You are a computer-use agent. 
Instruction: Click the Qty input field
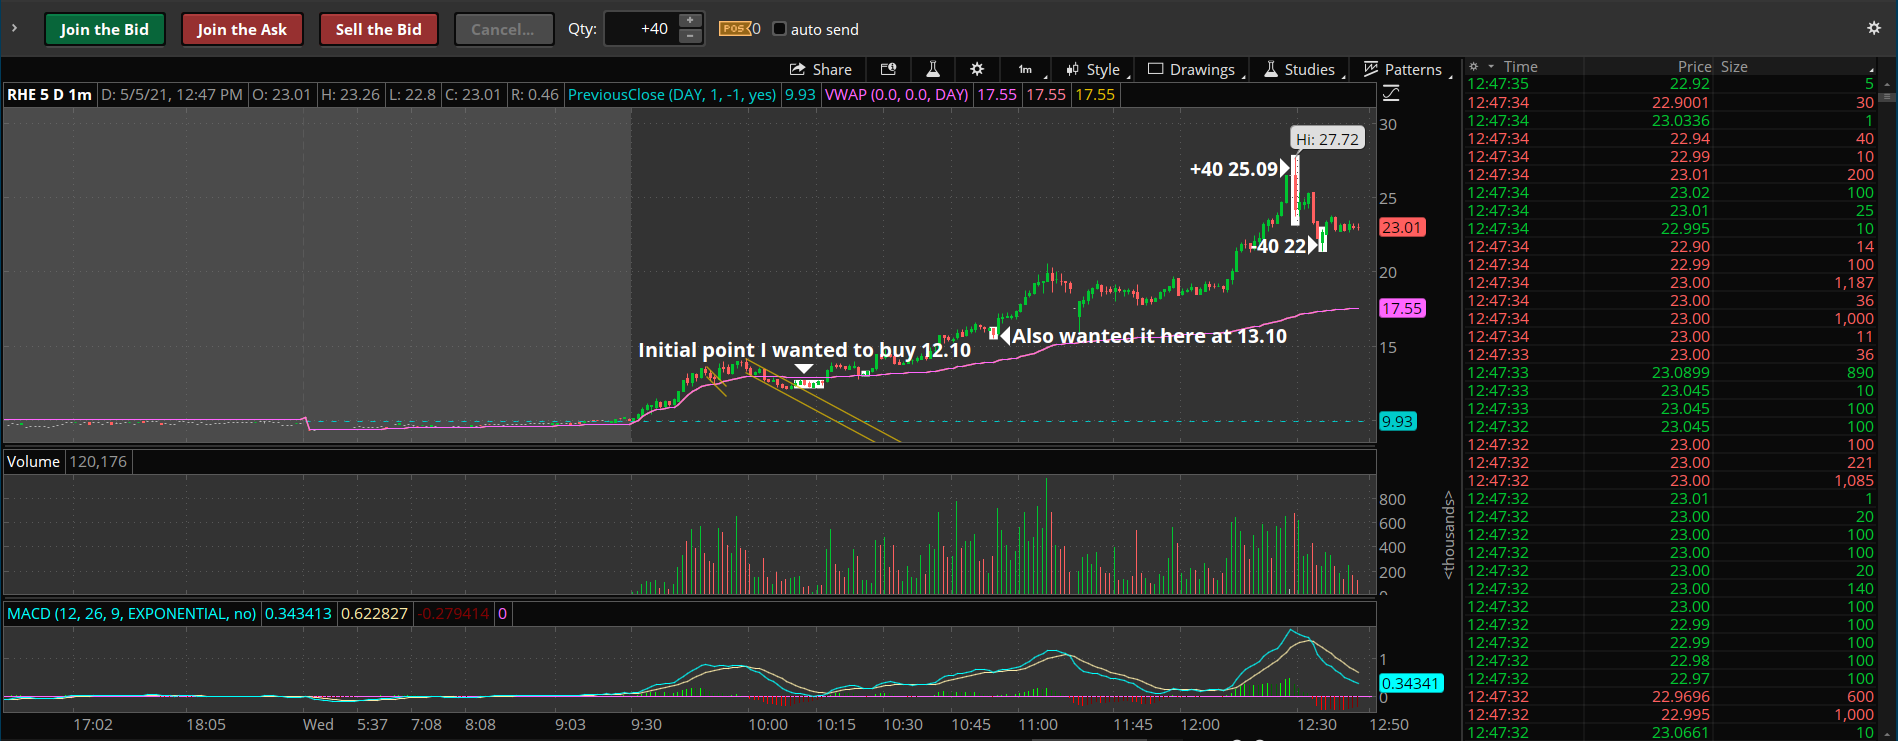tap(642, 29)
